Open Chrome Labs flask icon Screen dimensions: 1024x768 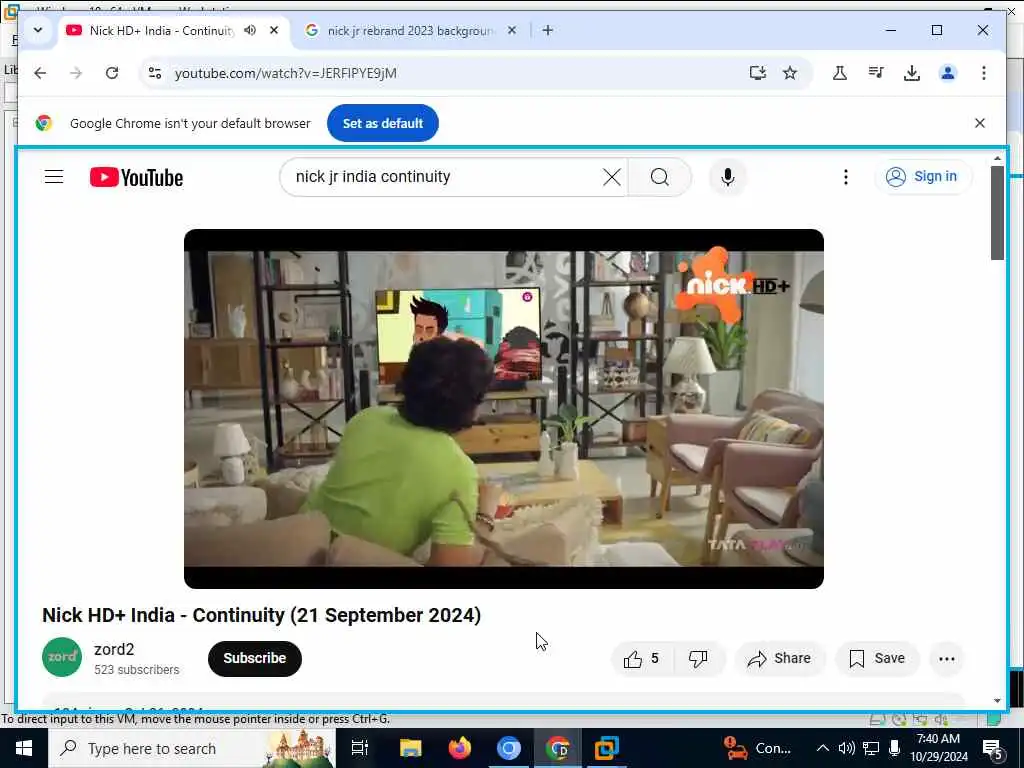click(840, 73)
